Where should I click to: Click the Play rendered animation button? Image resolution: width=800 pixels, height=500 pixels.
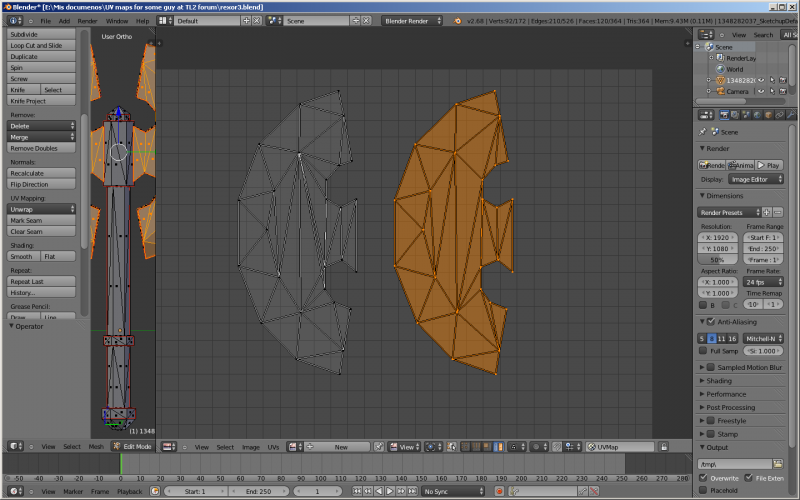pyautogui.click(x=770, y=165)
